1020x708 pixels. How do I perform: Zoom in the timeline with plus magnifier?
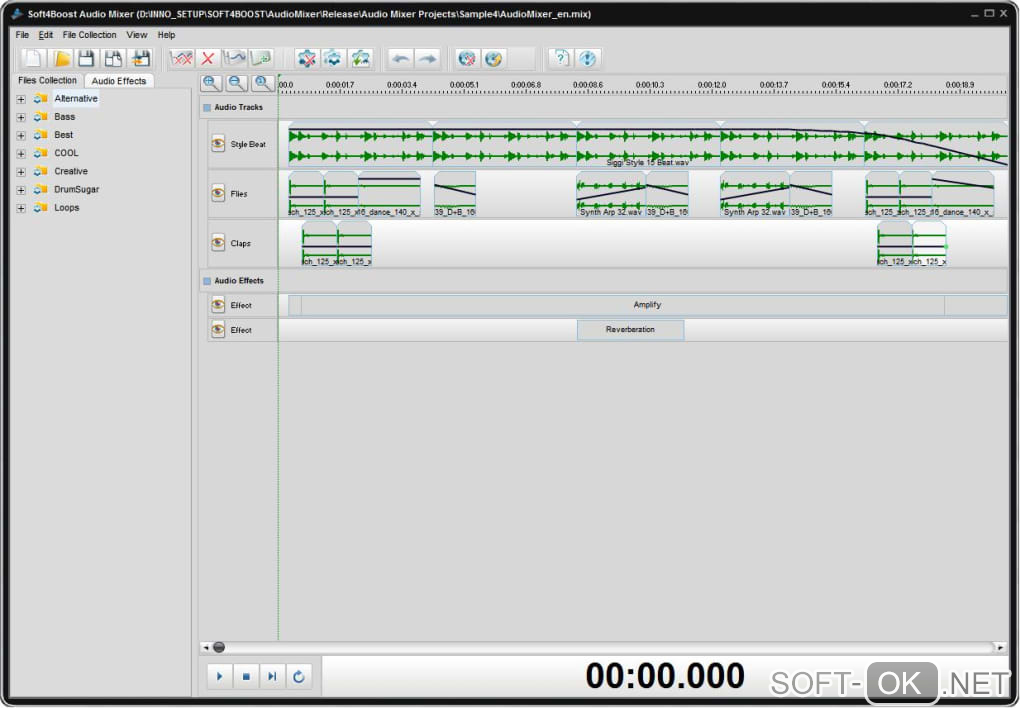pyautogui.click(x=211, y=83)
